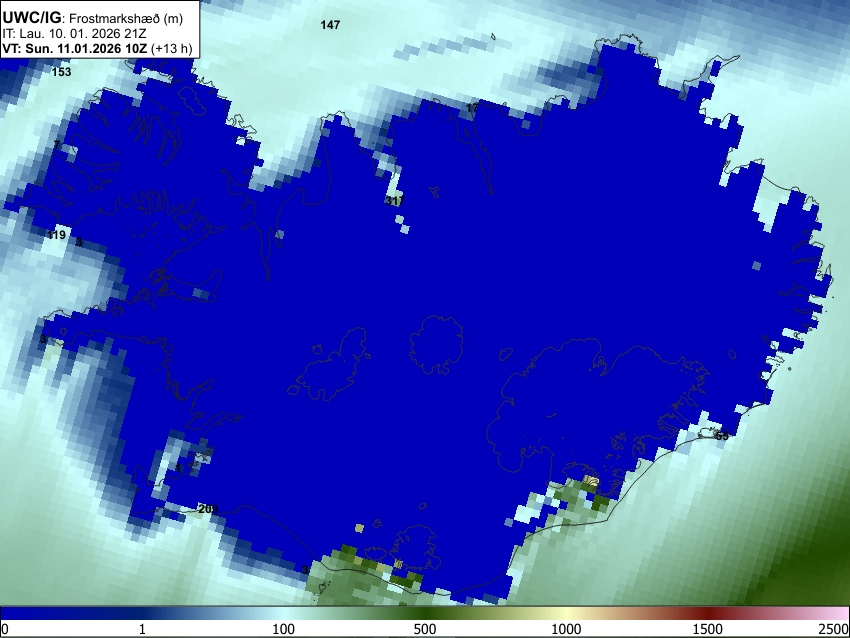Click the color scale label '1000'
The width and height of the screenshot is (850, 638).
coord(566,629)
